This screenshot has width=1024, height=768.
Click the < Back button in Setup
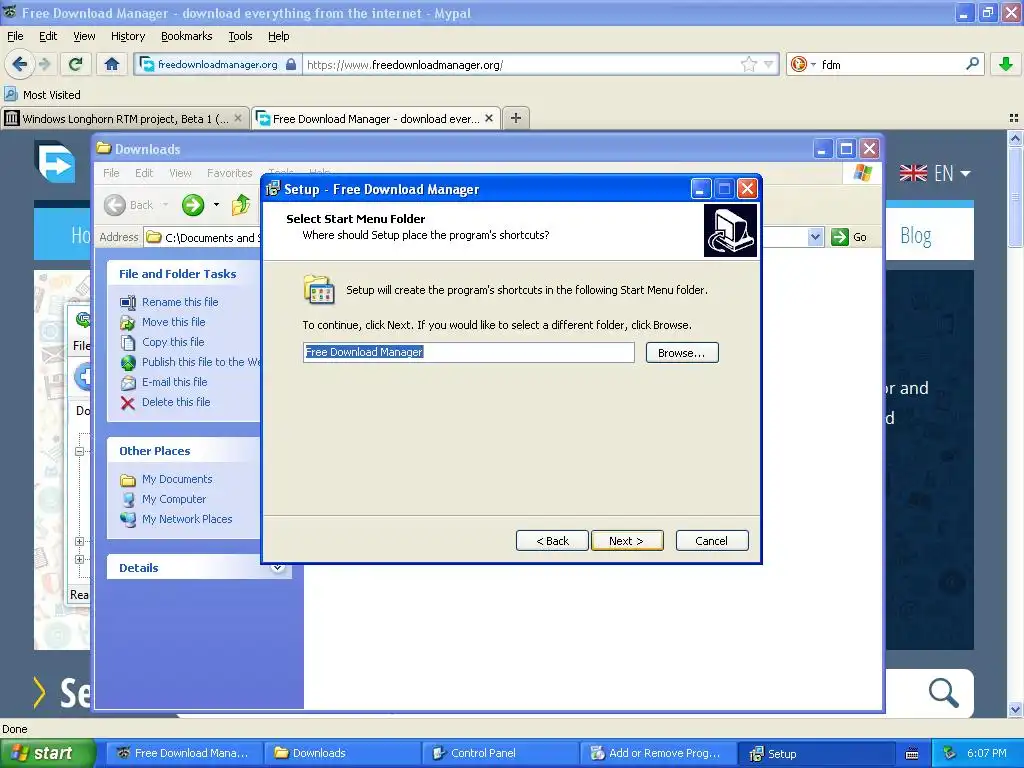pyautogui.click(x=552, y=541)
